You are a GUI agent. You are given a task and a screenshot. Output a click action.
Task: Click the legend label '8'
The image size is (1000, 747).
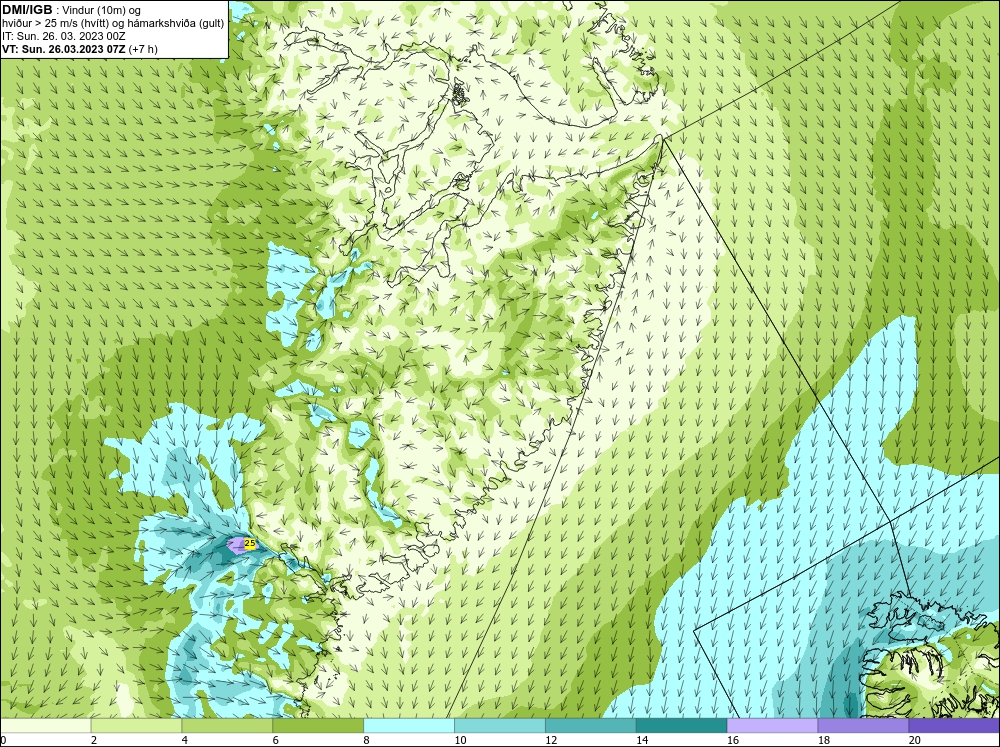pos(367,740)
